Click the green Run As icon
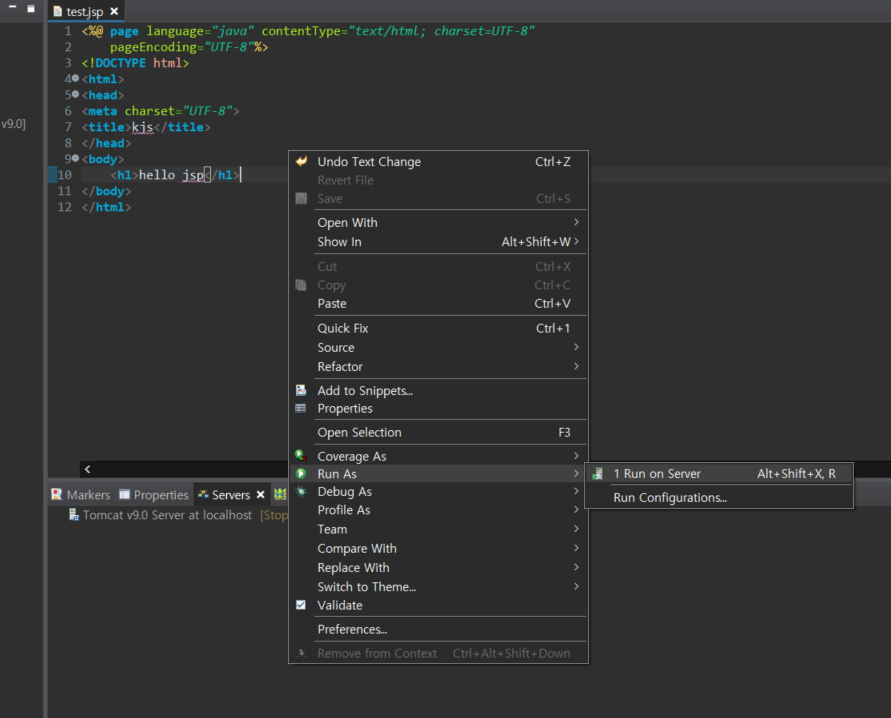 click(301, 474)
